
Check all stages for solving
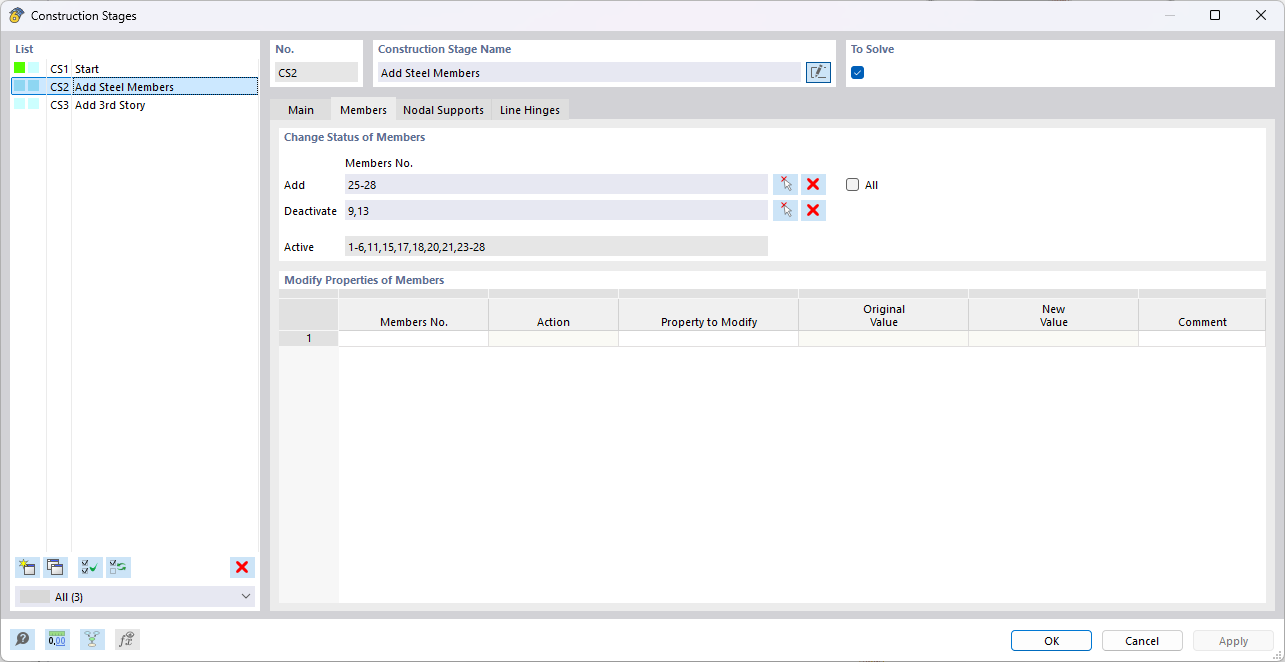pos(89,567)
